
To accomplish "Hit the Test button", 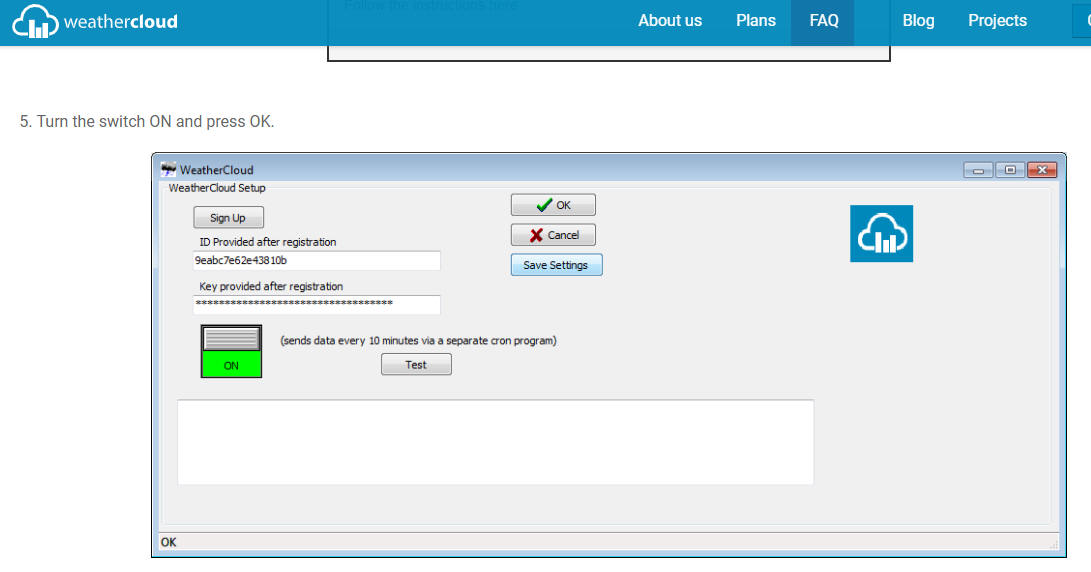I will pyautogui.click(x=416, y=365).
